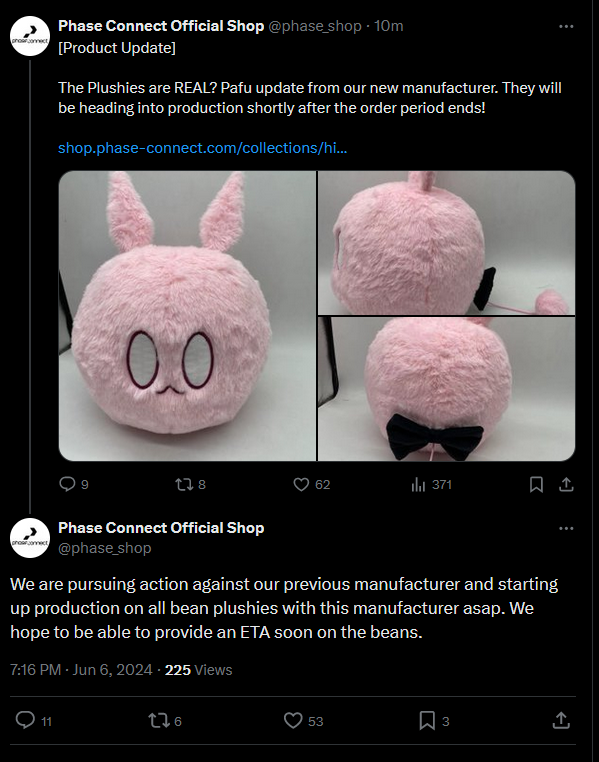Open the front-facing Pafu plushie photo

coord(187,316)
